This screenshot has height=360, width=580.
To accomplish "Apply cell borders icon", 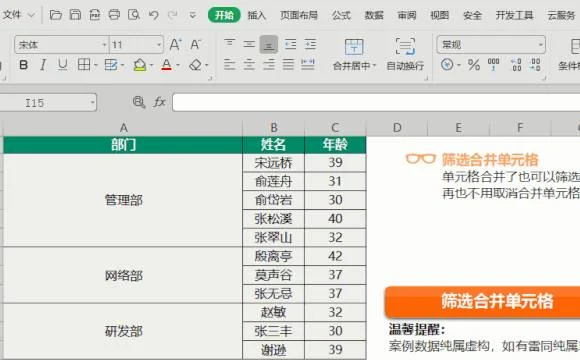I will (84, 65).
